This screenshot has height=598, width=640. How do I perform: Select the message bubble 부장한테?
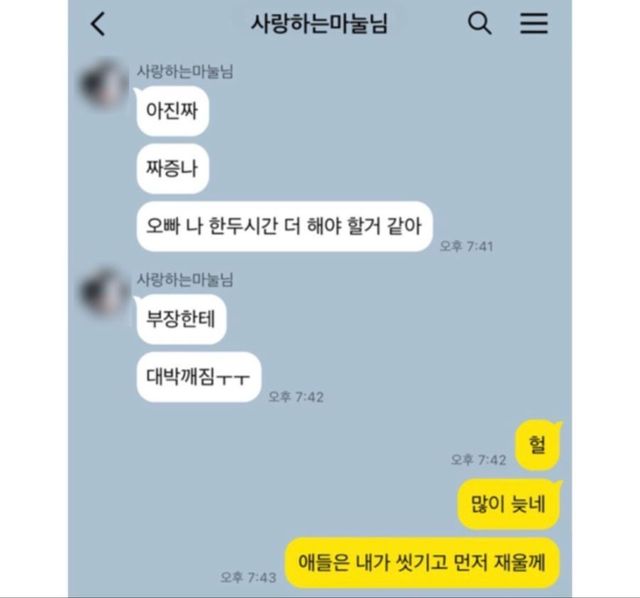(181, 319)
